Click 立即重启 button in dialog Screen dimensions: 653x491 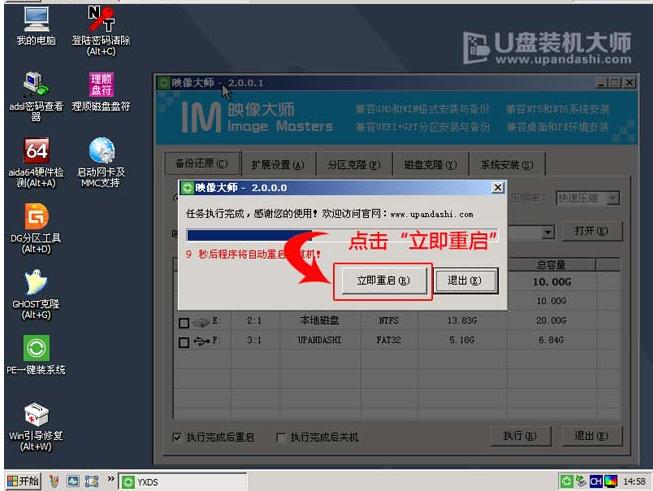[383, 281]
